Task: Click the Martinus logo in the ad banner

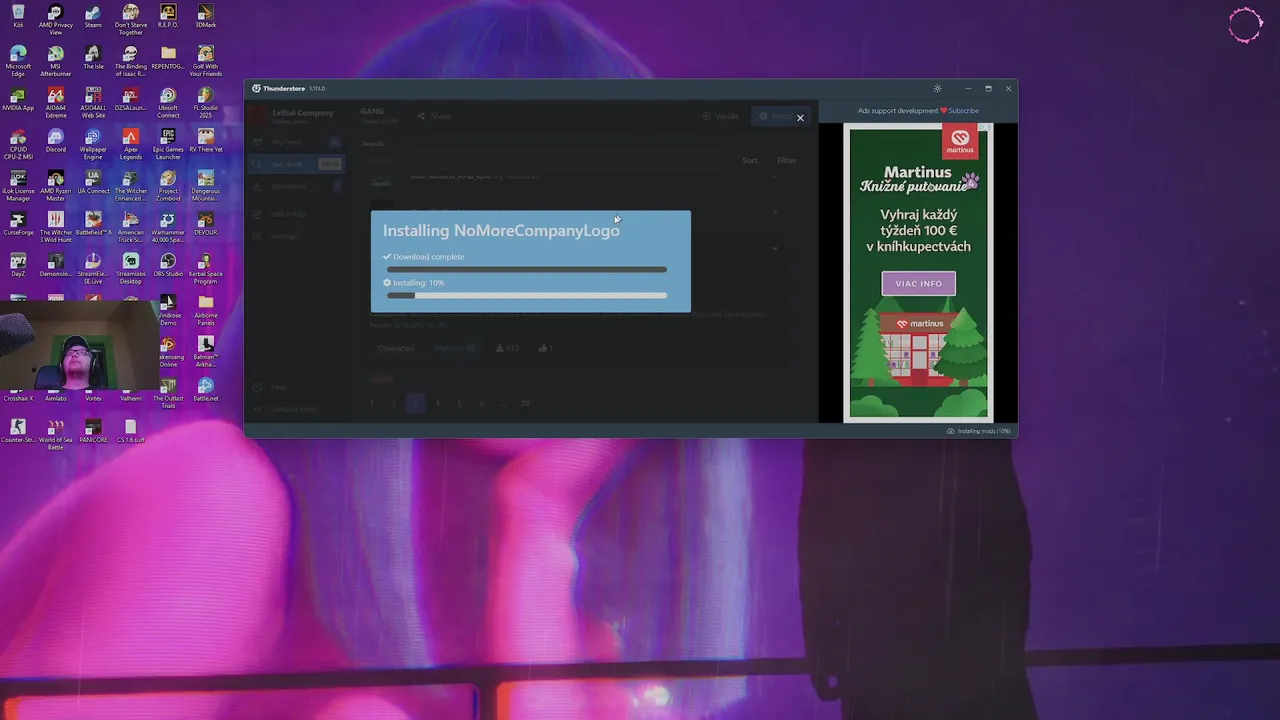Action: point(960,142)
